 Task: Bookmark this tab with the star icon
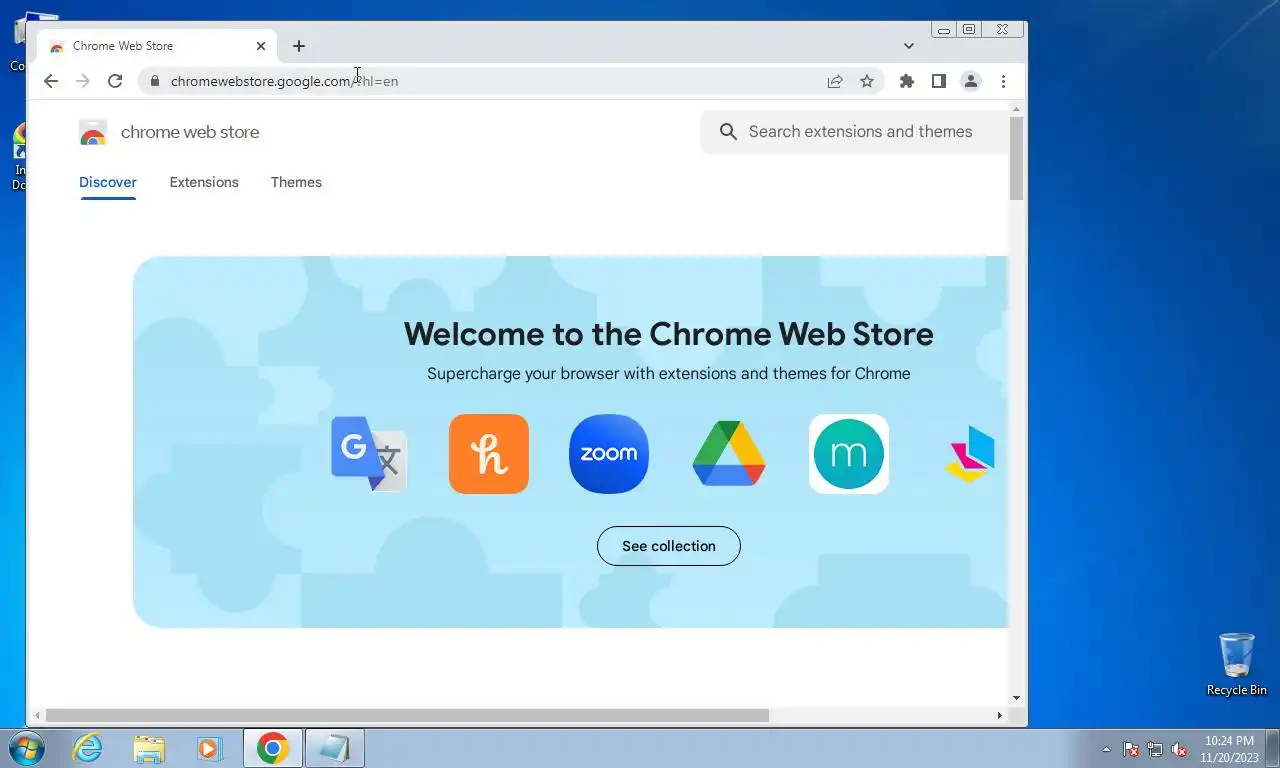coord(867,81)
